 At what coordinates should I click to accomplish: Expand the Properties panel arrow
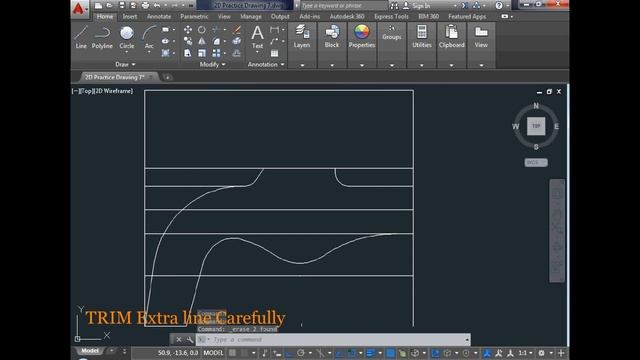362,65
